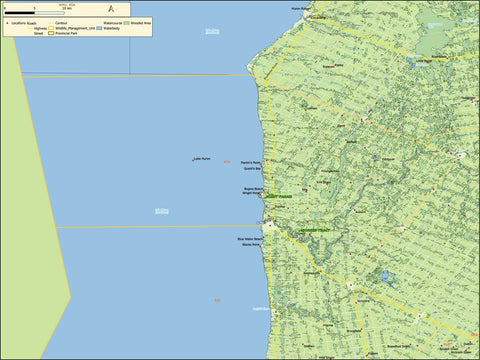480x360 pixels.
Task: Click the Locations red dot legend symbol
Action: (7, 23)
